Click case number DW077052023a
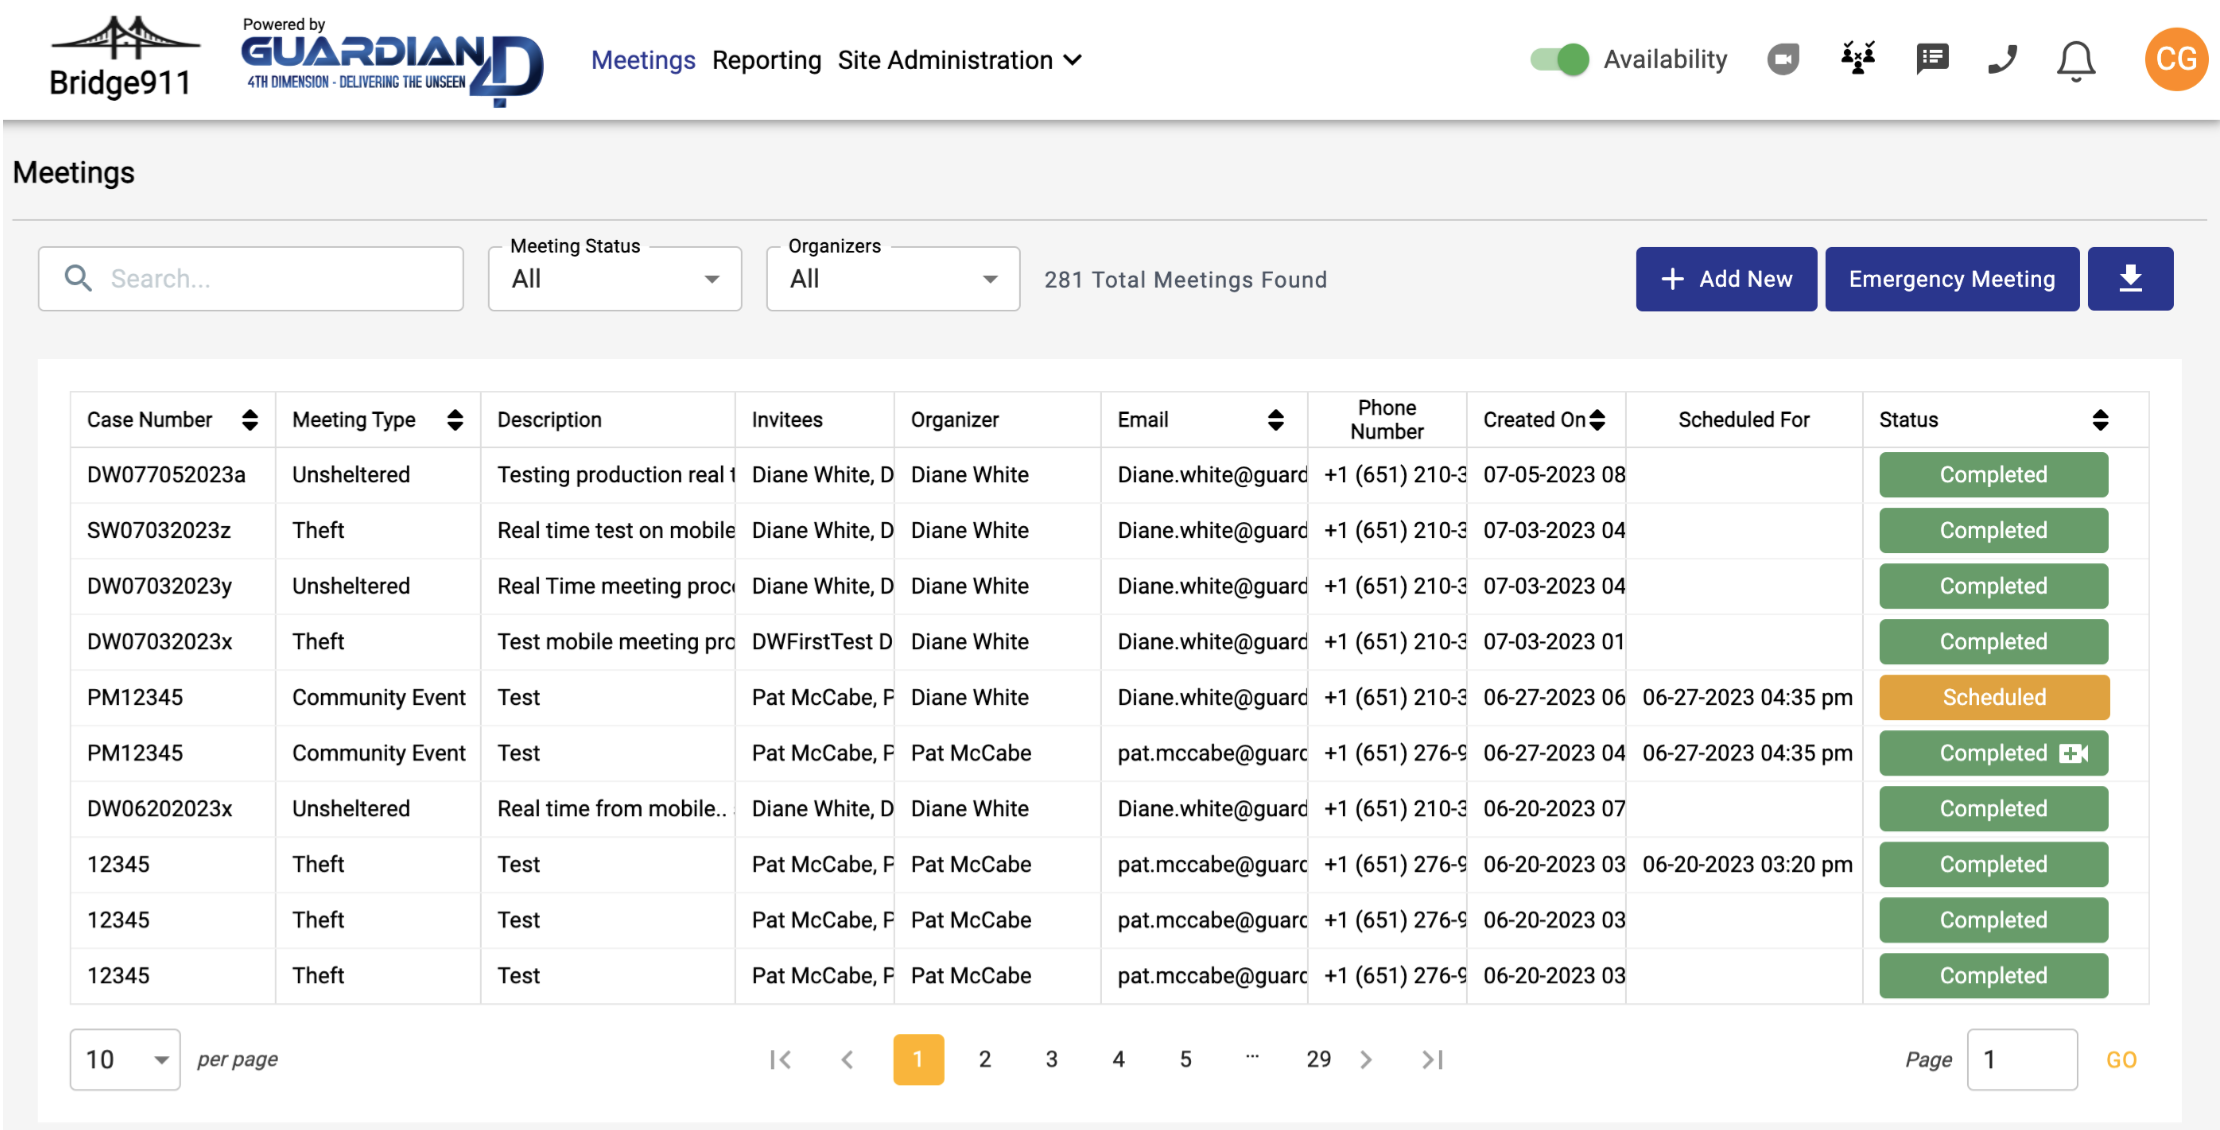The width and height of the screenshot is (2220, 1130). click(166, 475)
